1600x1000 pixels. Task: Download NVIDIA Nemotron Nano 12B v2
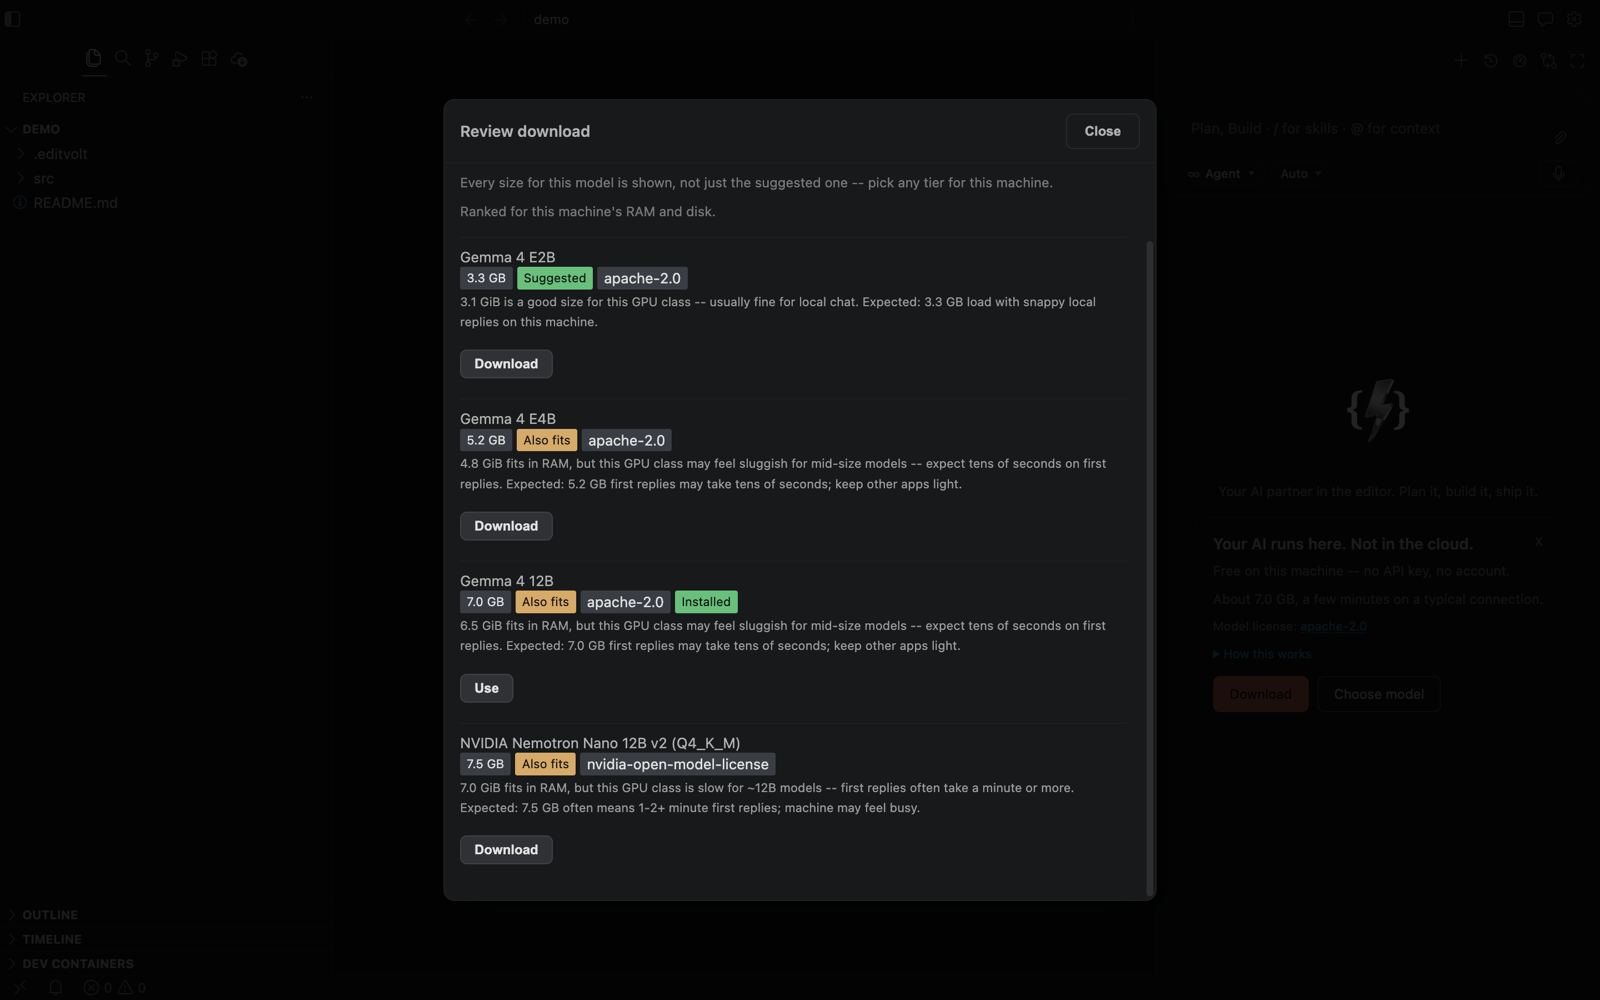pyautogui.click(x=506, y=850)
